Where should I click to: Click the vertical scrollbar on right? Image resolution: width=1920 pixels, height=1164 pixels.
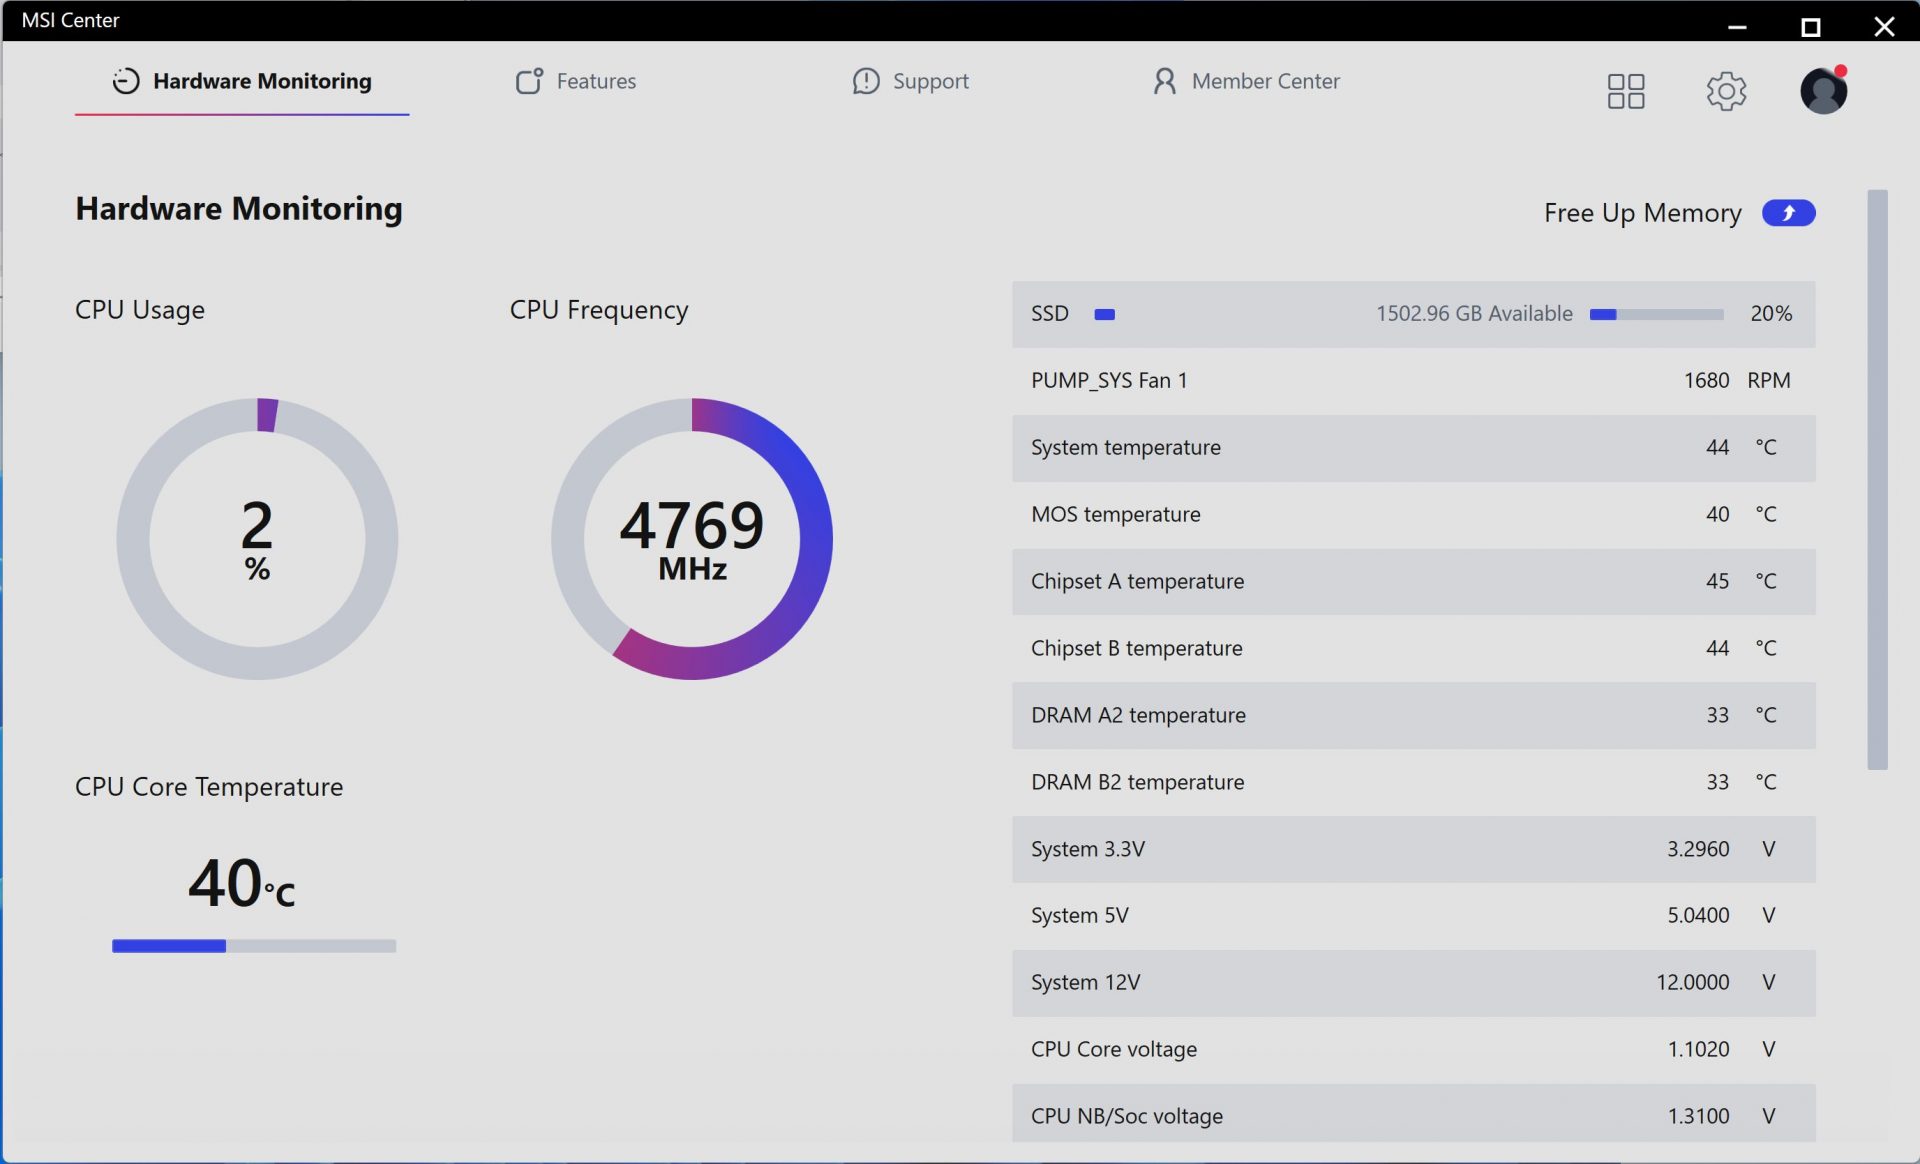point(1877,480)
